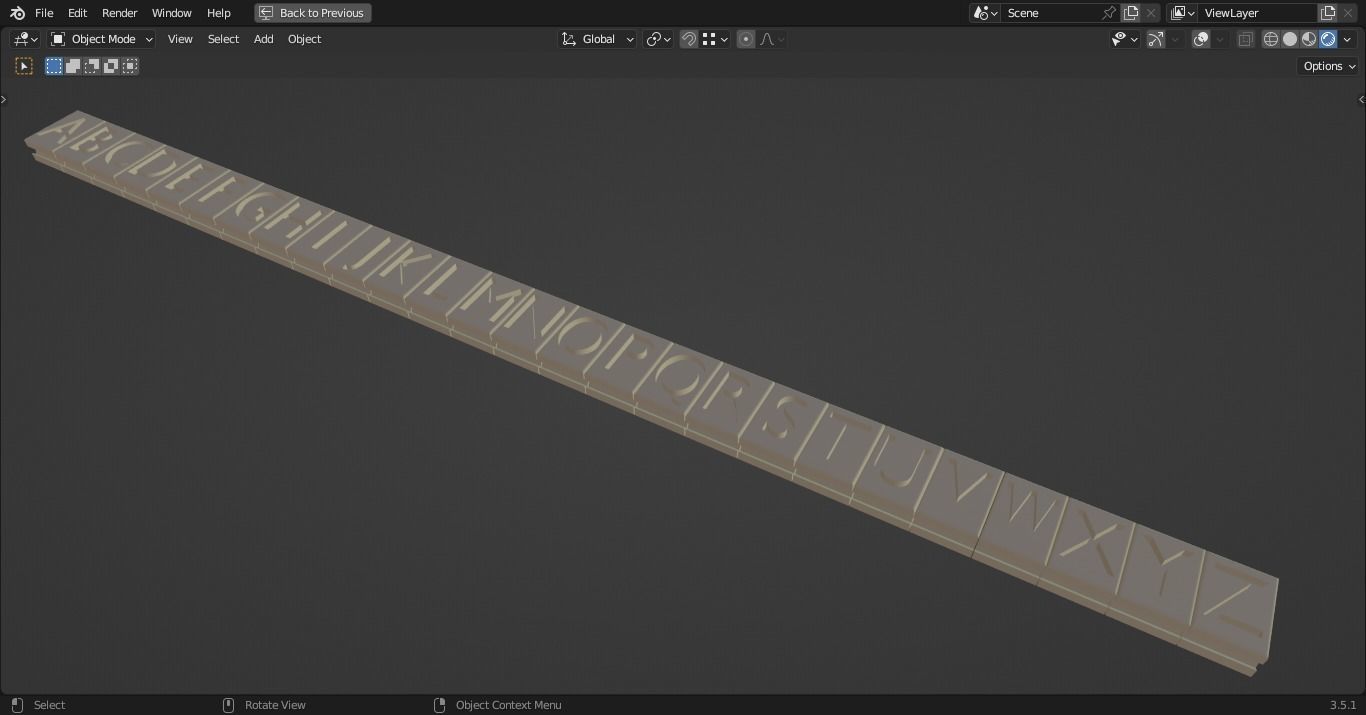Choose the Subtract selection mode icon
This screenshot has width=1366, height=715.
click(x=92, y=66)
